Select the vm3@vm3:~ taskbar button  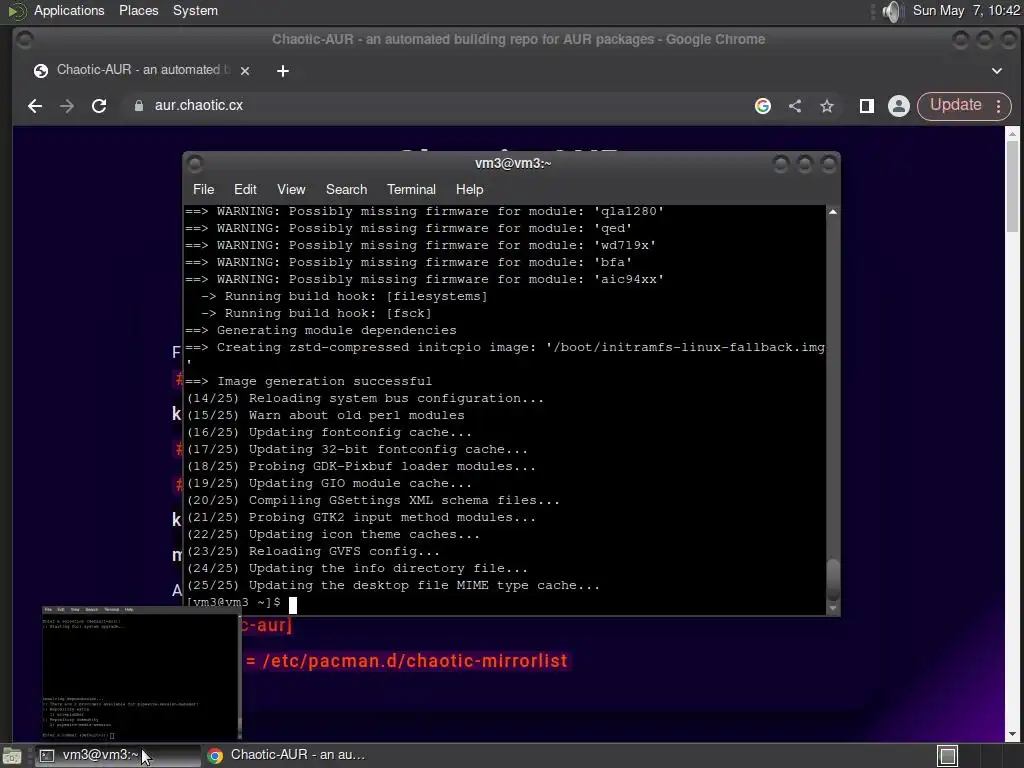(x=116, y=755)
